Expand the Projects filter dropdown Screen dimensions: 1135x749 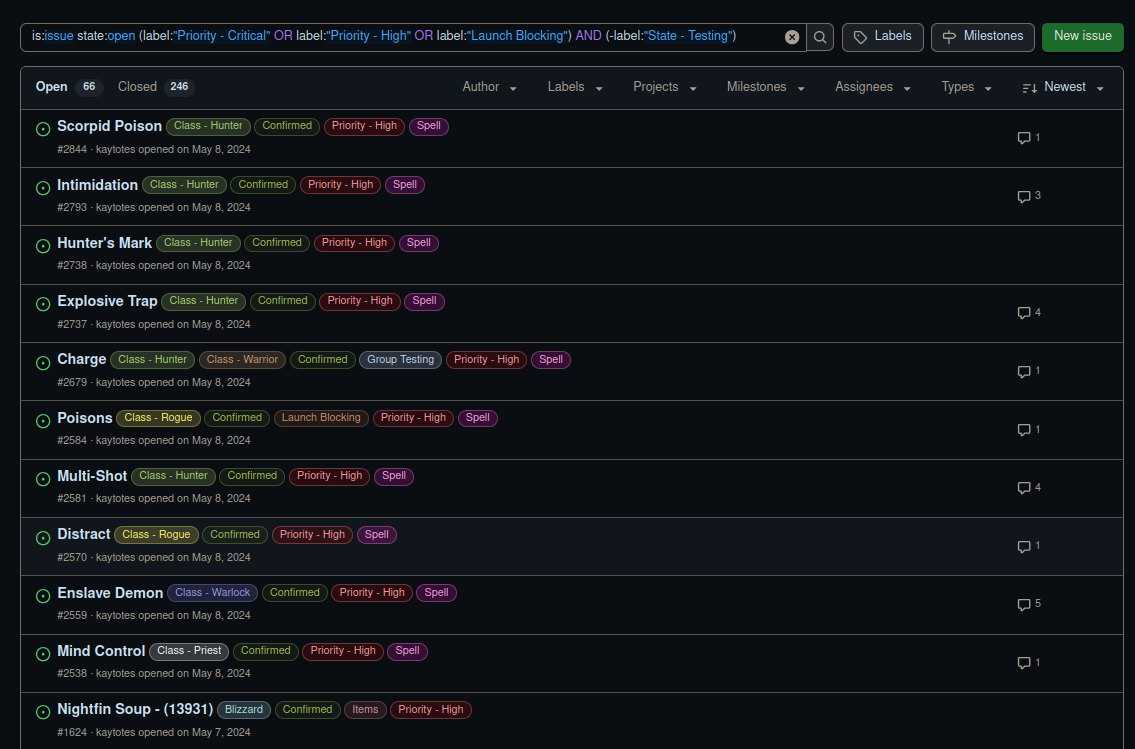click(664, 87)
